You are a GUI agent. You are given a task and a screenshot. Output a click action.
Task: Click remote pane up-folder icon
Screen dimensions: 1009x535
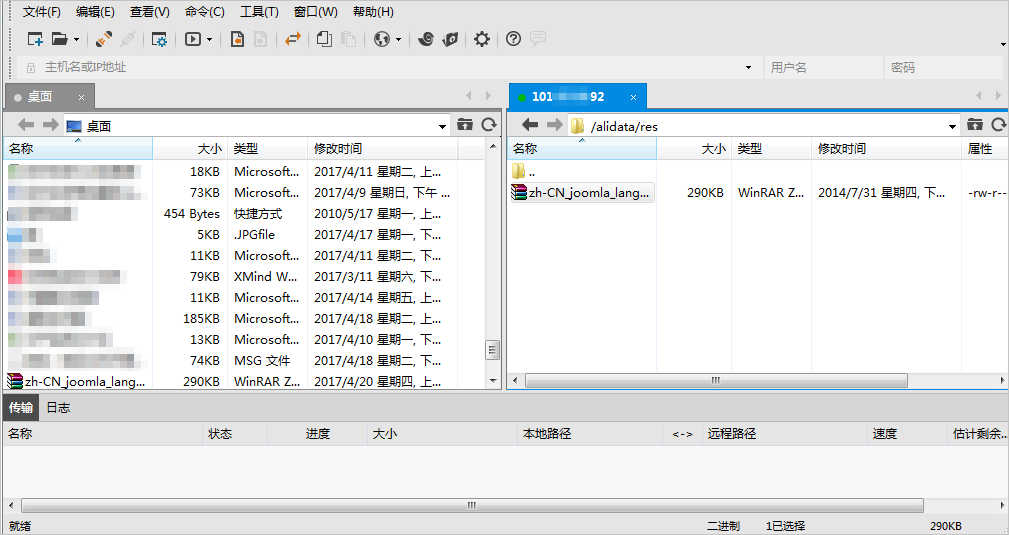(x=975, y=125)
